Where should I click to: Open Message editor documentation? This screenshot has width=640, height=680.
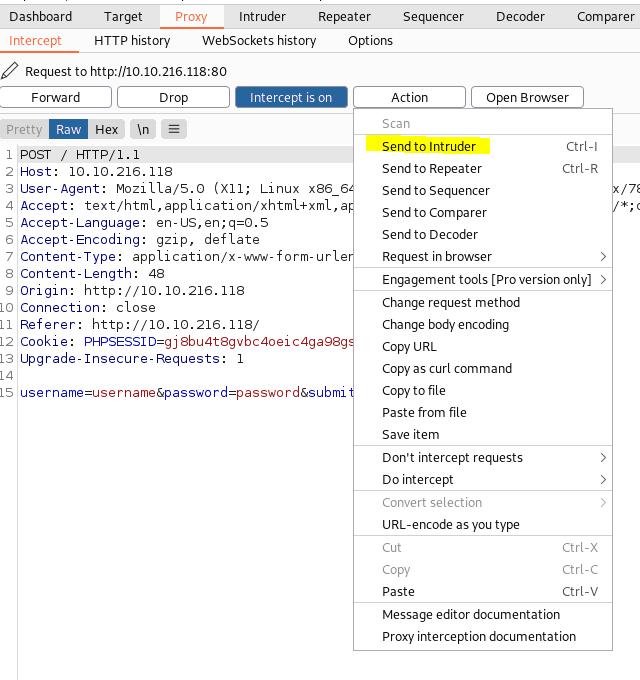tap(483, 615)
